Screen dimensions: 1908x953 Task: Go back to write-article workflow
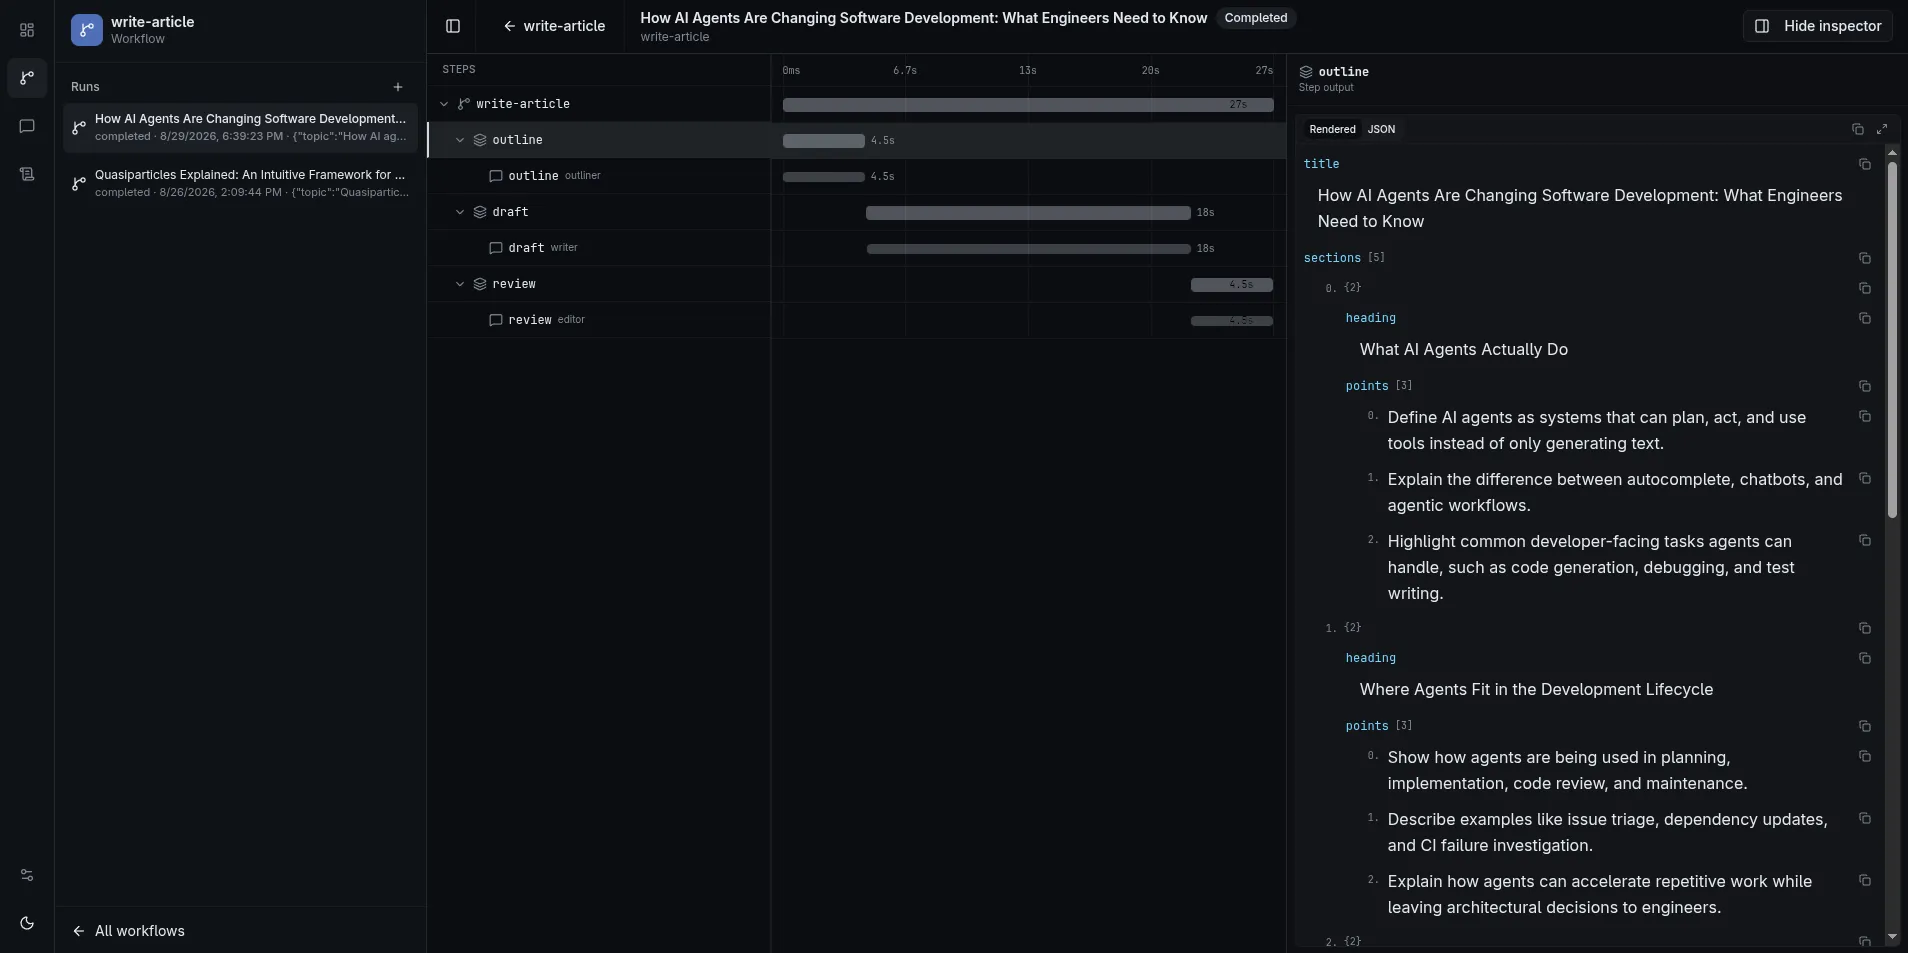[554, 26]
